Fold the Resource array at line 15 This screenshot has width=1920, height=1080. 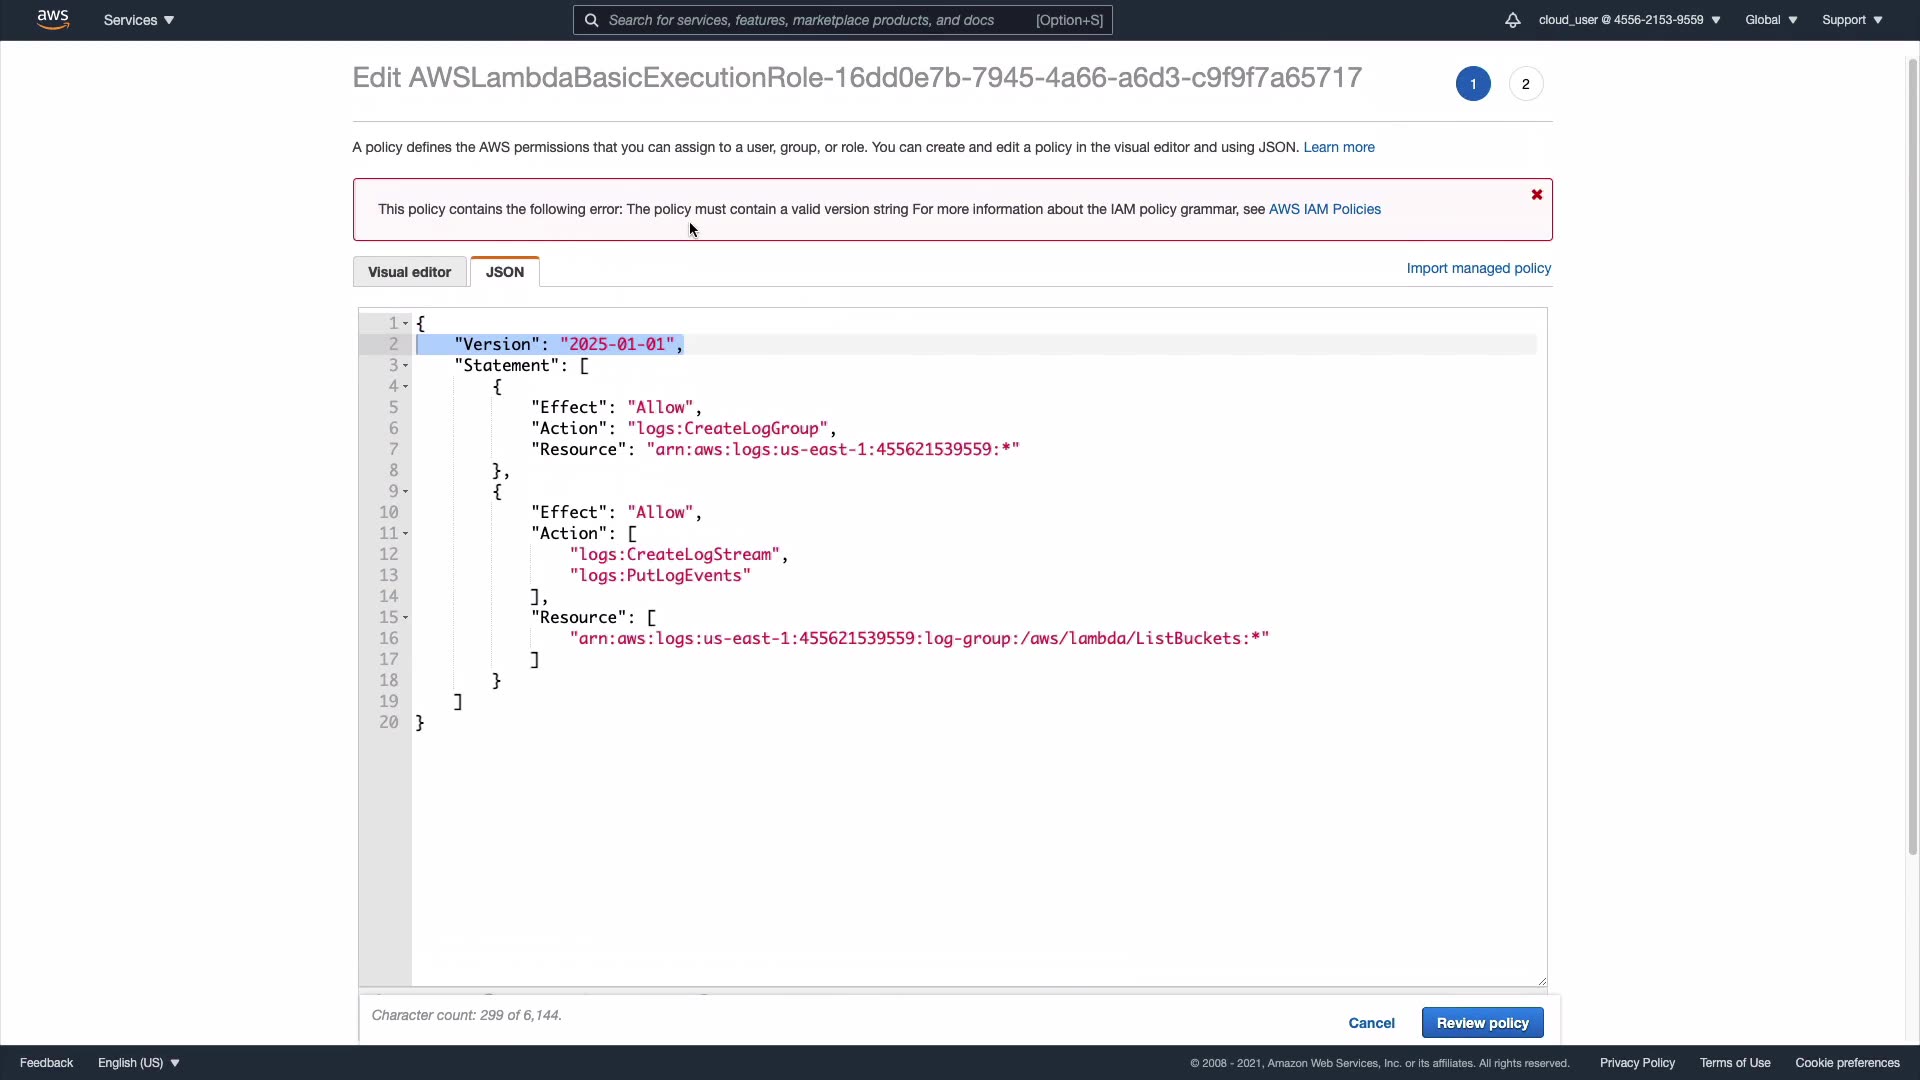pyautogui.click(x=405, y=618)
